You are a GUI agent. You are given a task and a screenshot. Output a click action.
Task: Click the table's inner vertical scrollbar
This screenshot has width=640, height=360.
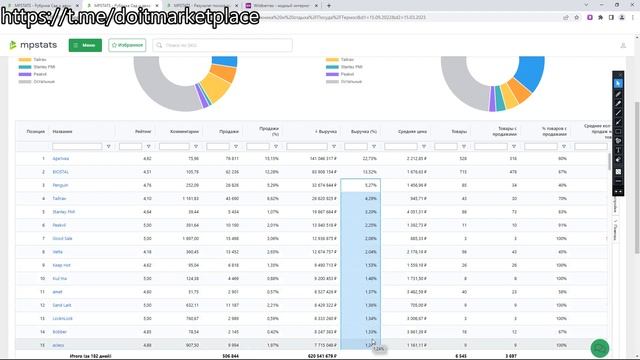pyautogui.click(x=610, y=161)
